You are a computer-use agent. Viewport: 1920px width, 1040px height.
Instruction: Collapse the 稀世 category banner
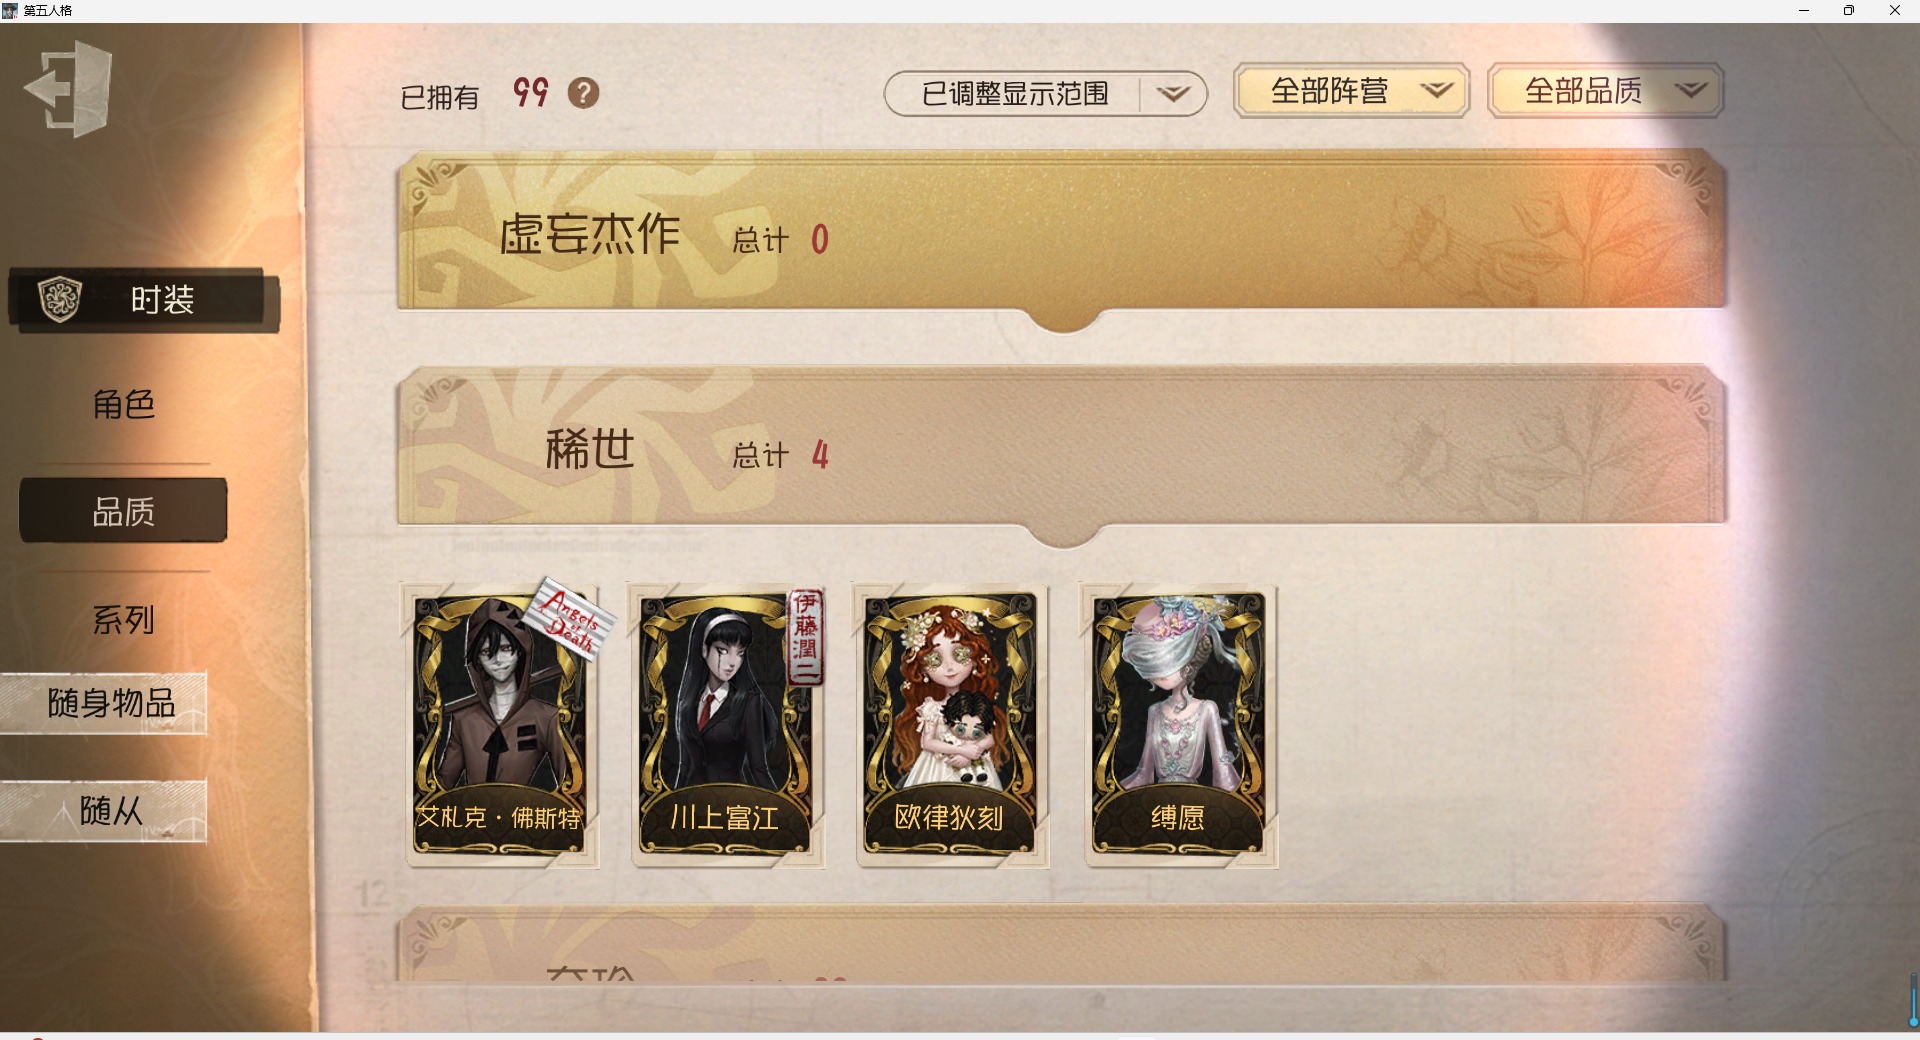point(1062,447)
